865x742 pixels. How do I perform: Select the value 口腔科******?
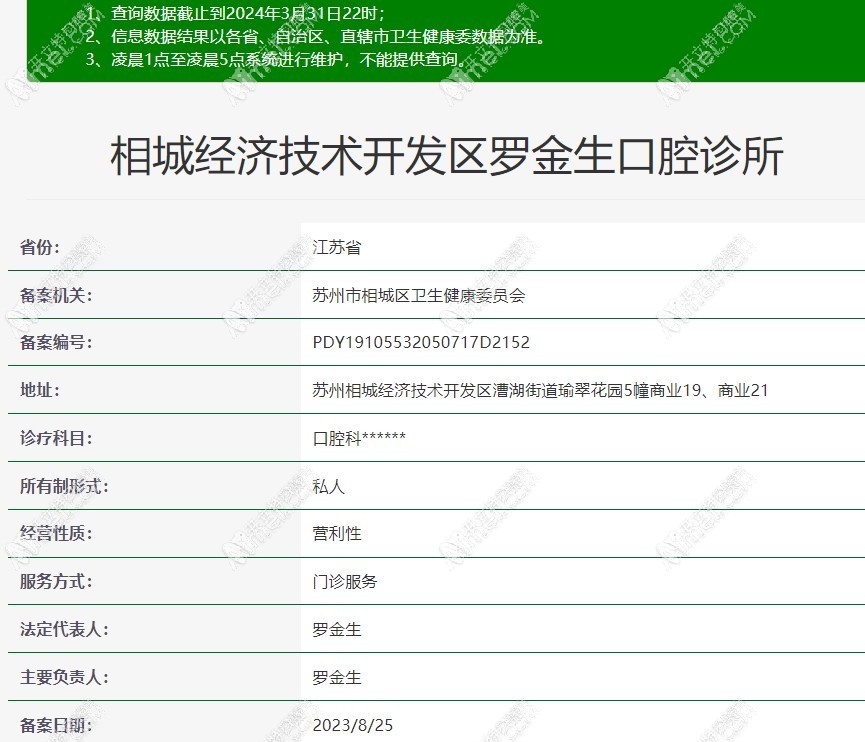pos(359,438)
